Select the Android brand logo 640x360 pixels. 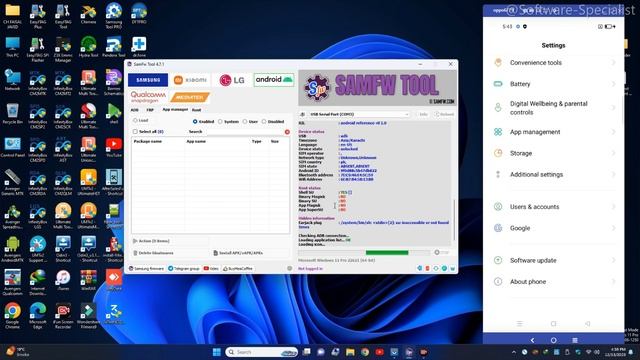click(274, 80)
